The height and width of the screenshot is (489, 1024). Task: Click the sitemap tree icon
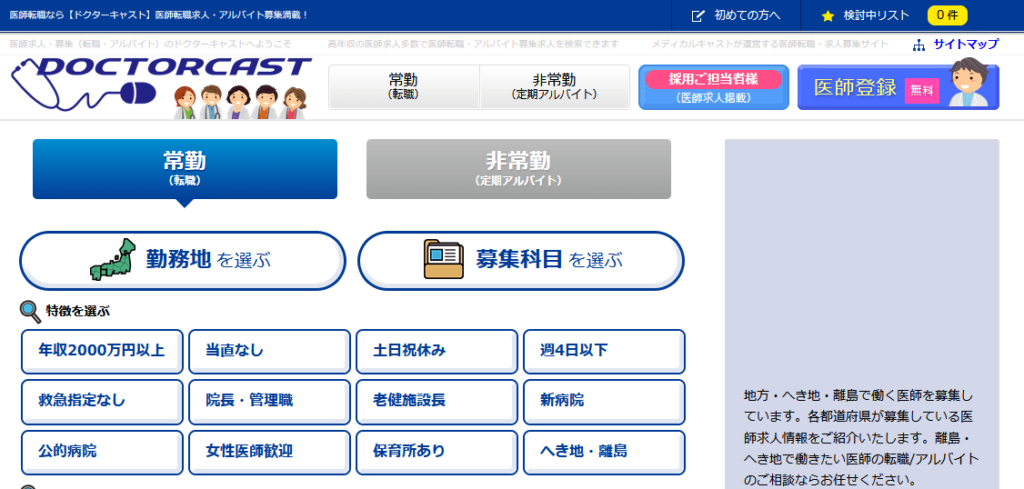[920, 45]
